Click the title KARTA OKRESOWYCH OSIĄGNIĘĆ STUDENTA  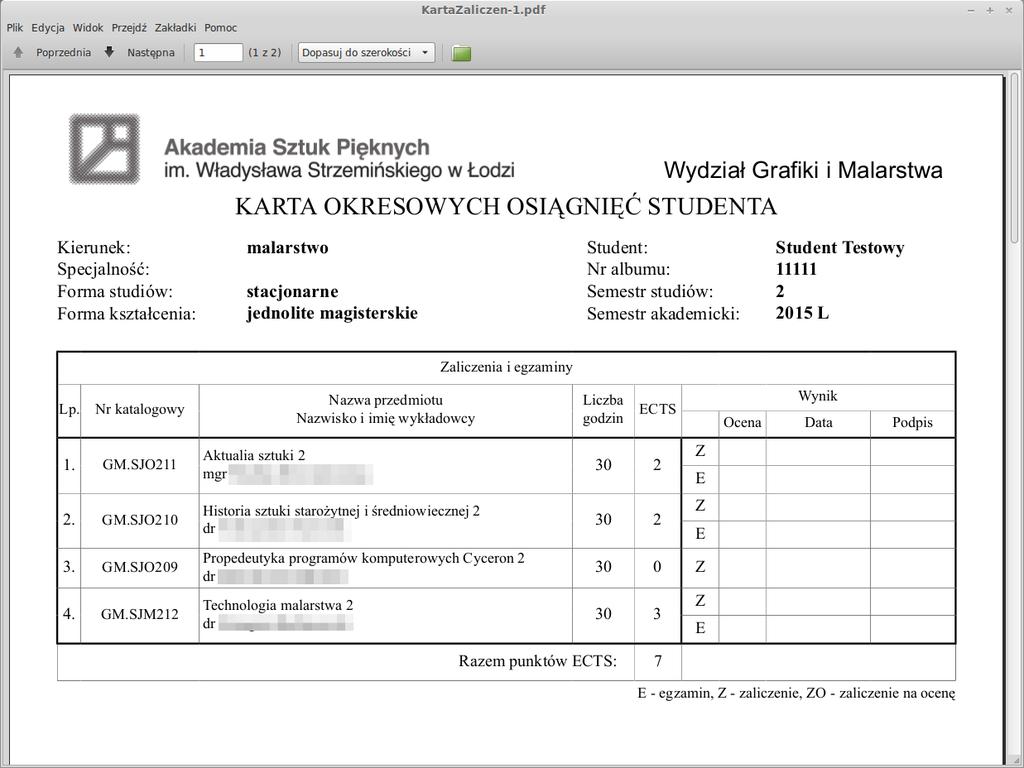coord(506,206)
